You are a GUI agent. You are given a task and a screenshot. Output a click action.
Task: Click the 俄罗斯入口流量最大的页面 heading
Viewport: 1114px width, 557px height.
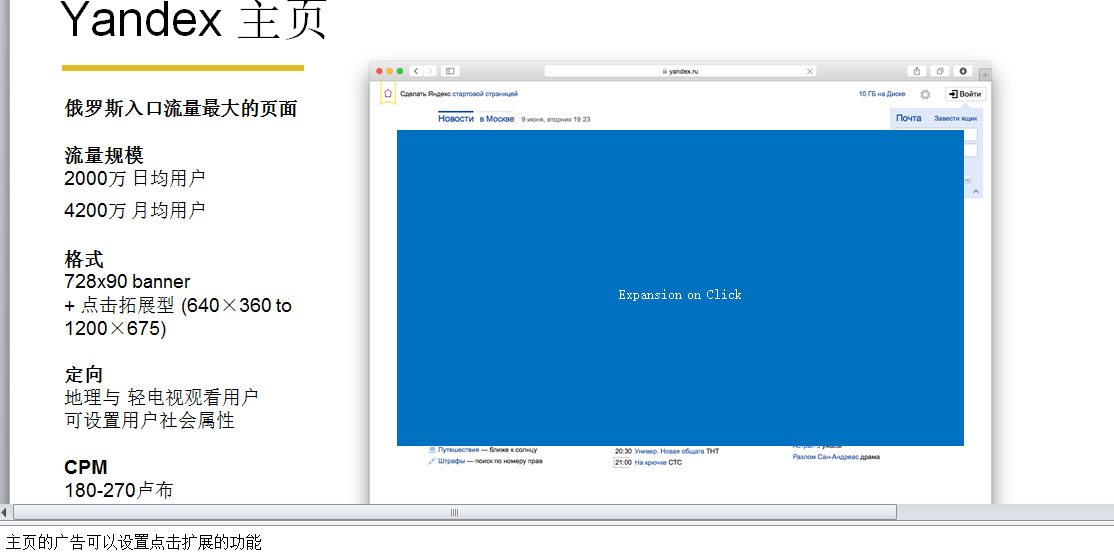tap(180, 109)
